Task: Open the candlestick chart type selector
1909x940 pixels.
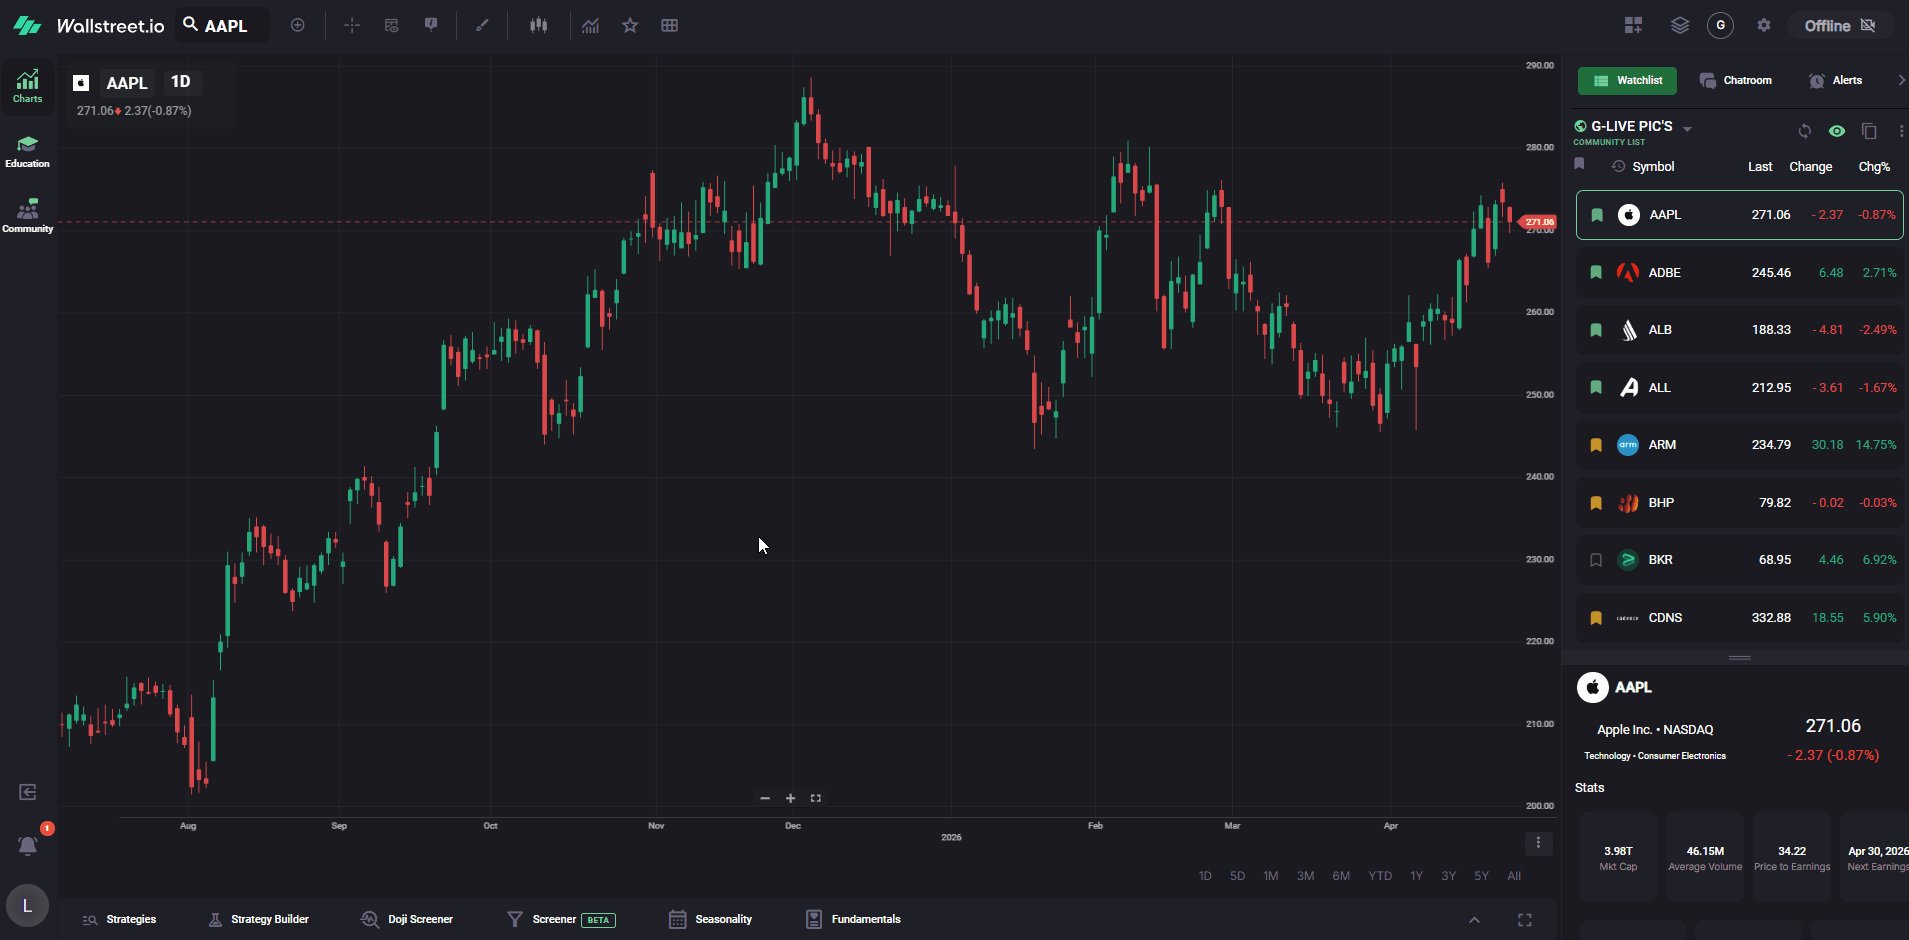Action: point(539,25)
